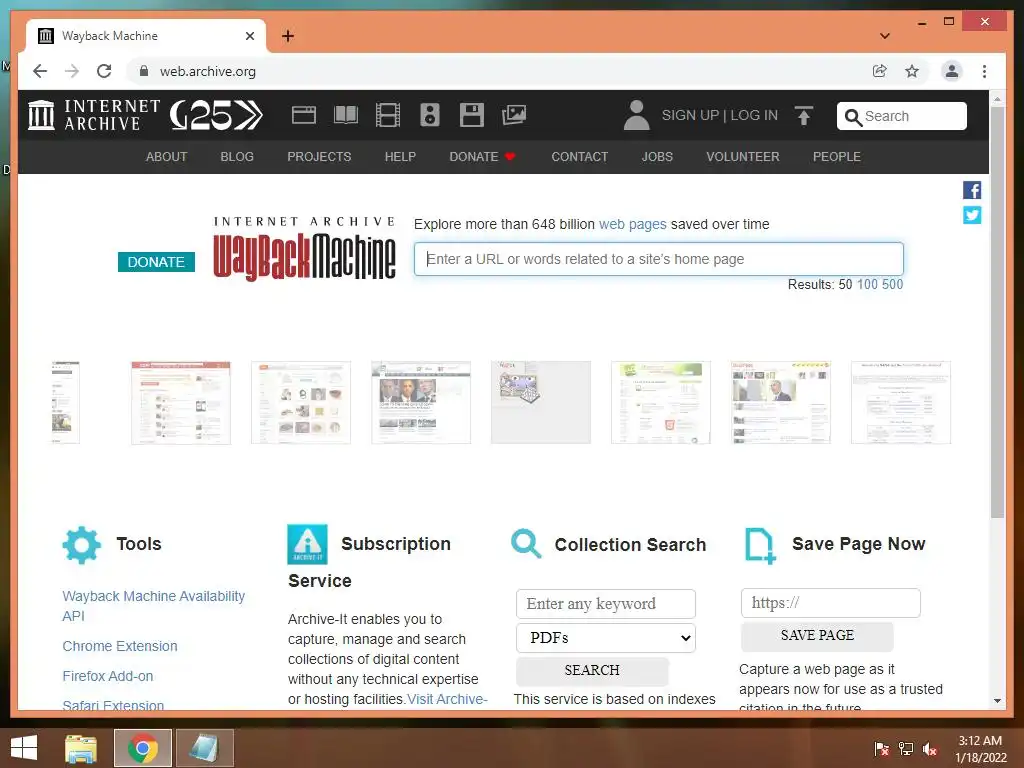The image size is (1024, 768).
Task: Open new tab with plus icon
Action: pyautogui.click(x=288, y=36)
